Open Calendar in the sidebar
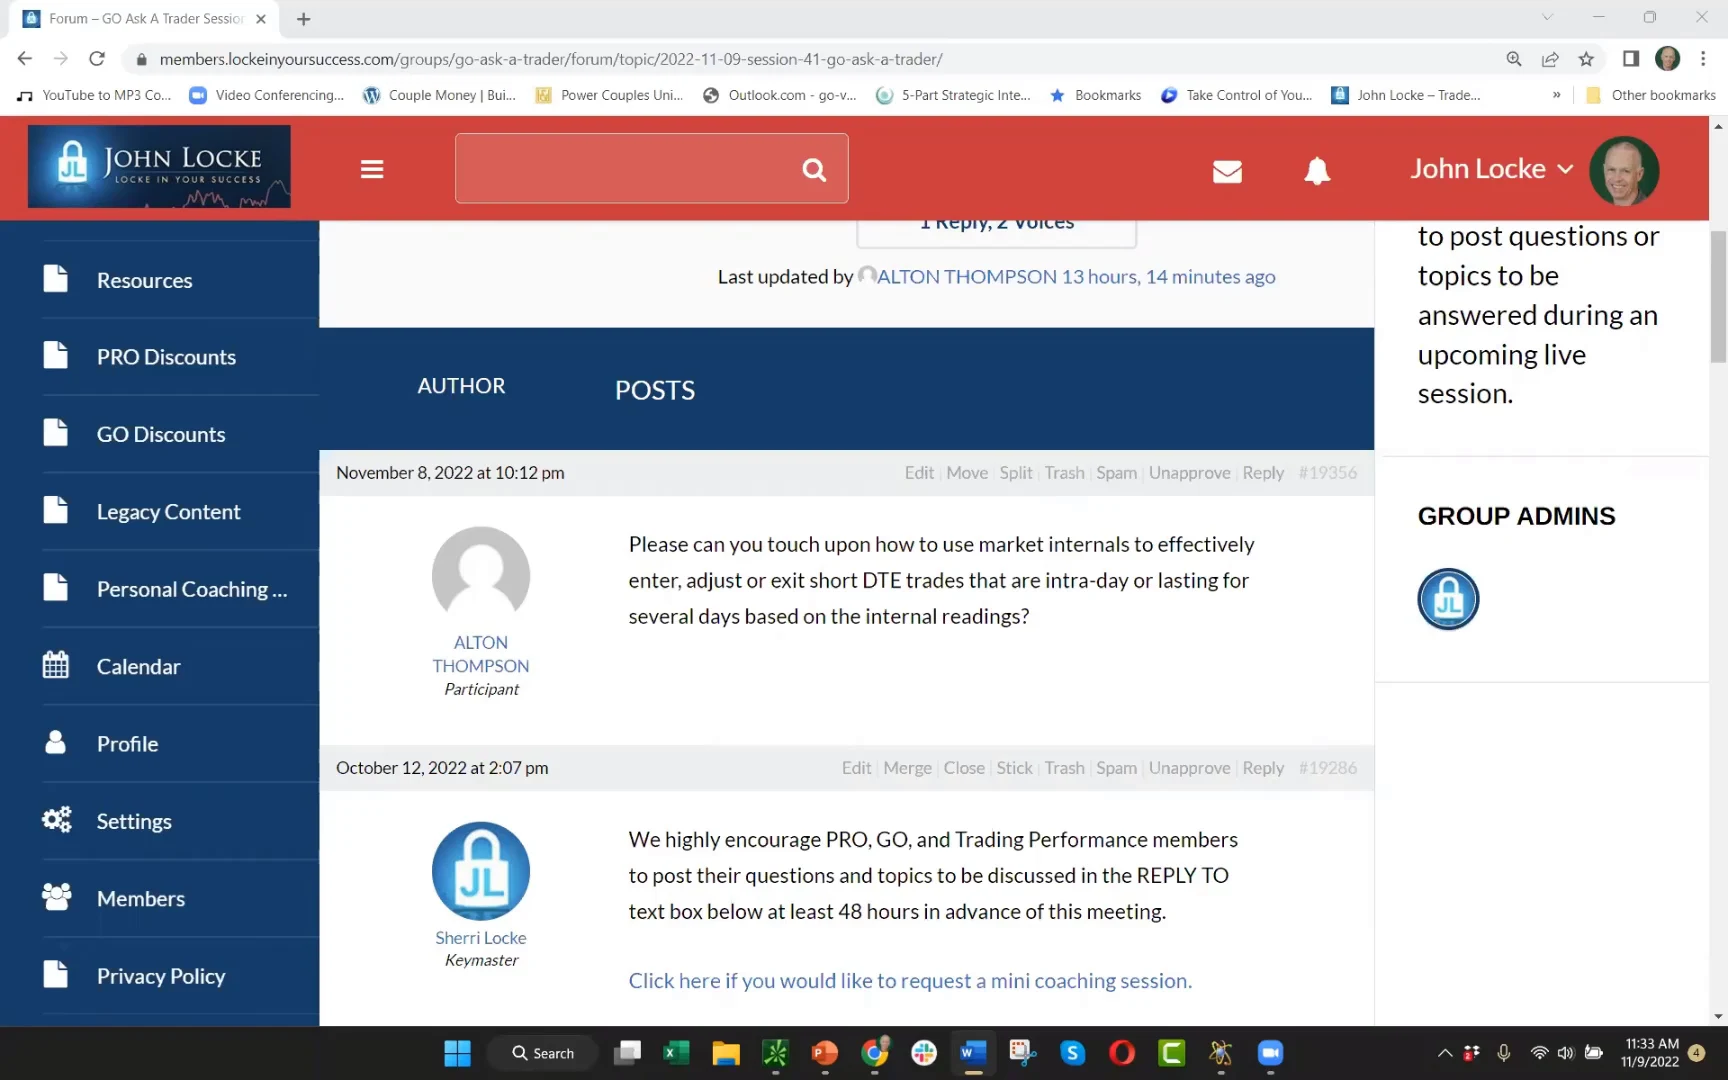The width and height of the screenshot is (1728, 1080). 138,666
